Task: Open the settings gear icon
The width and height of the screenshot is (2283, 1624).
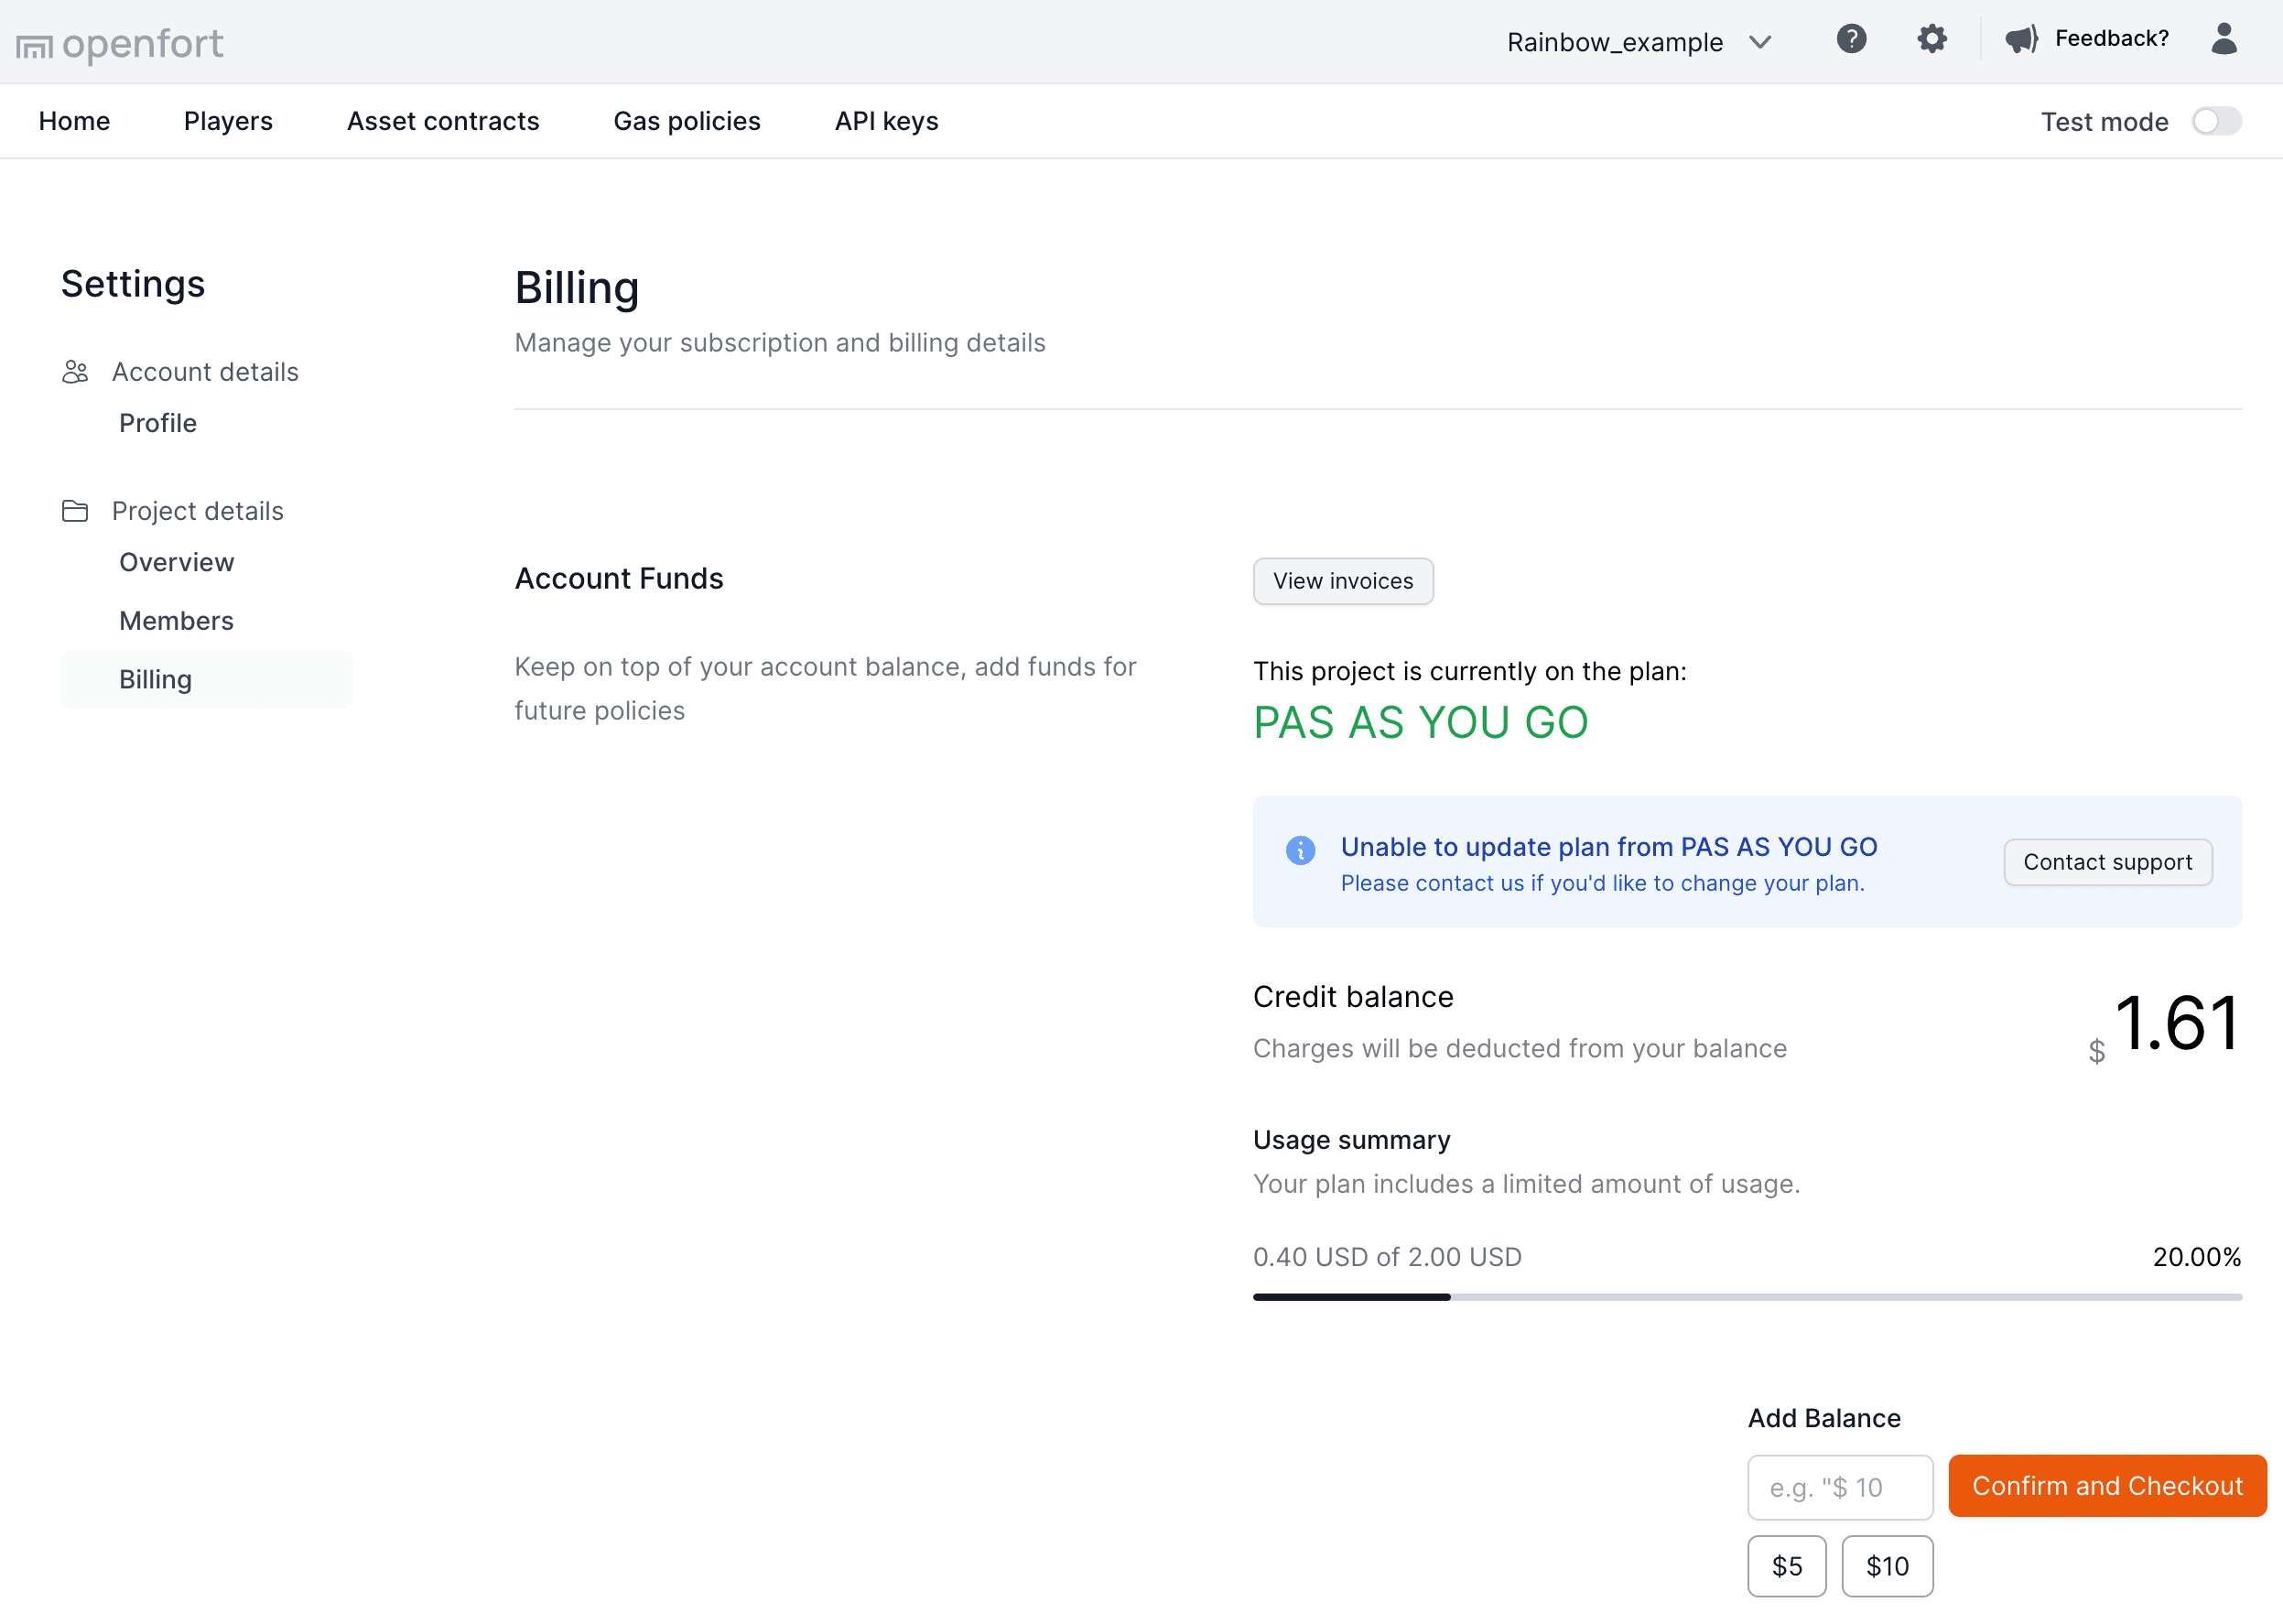Action: pyautogui.click(x=1931, y=39)
